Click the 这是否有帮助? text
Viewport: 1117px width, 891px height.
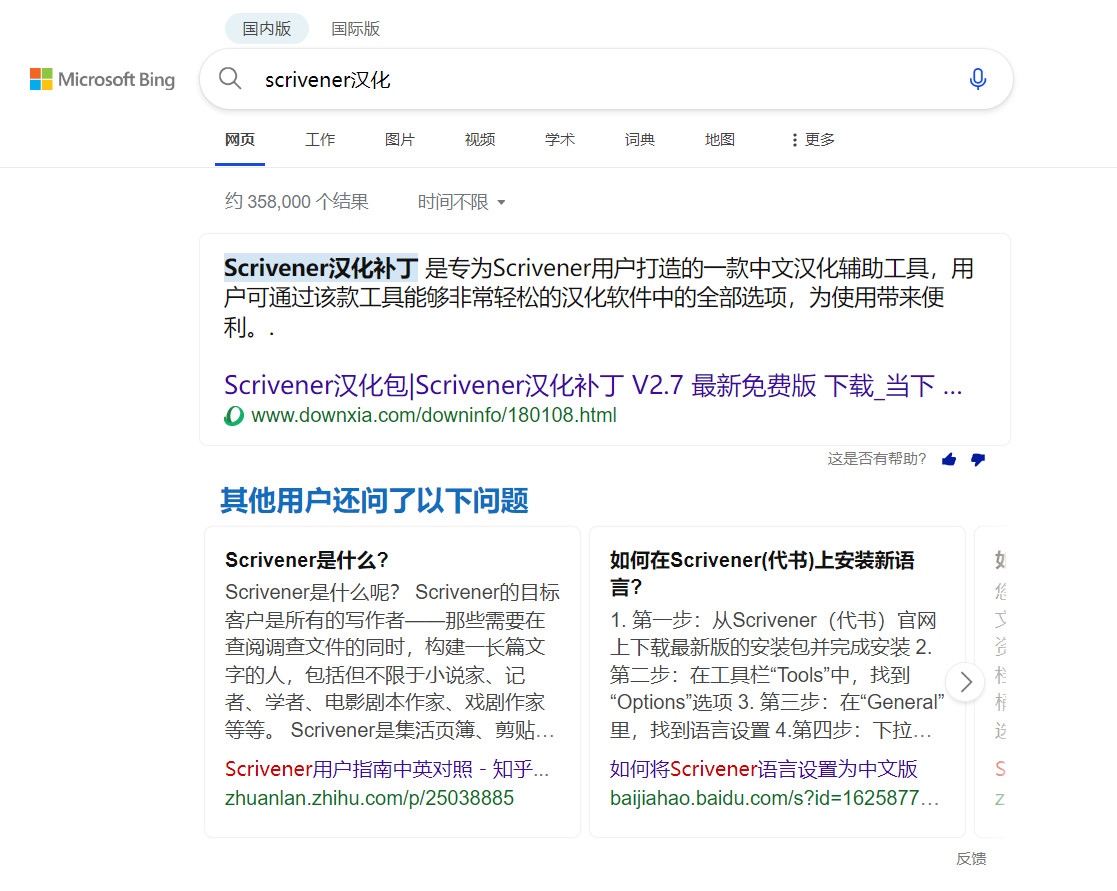pyautogui.click(x=877, y=459)
